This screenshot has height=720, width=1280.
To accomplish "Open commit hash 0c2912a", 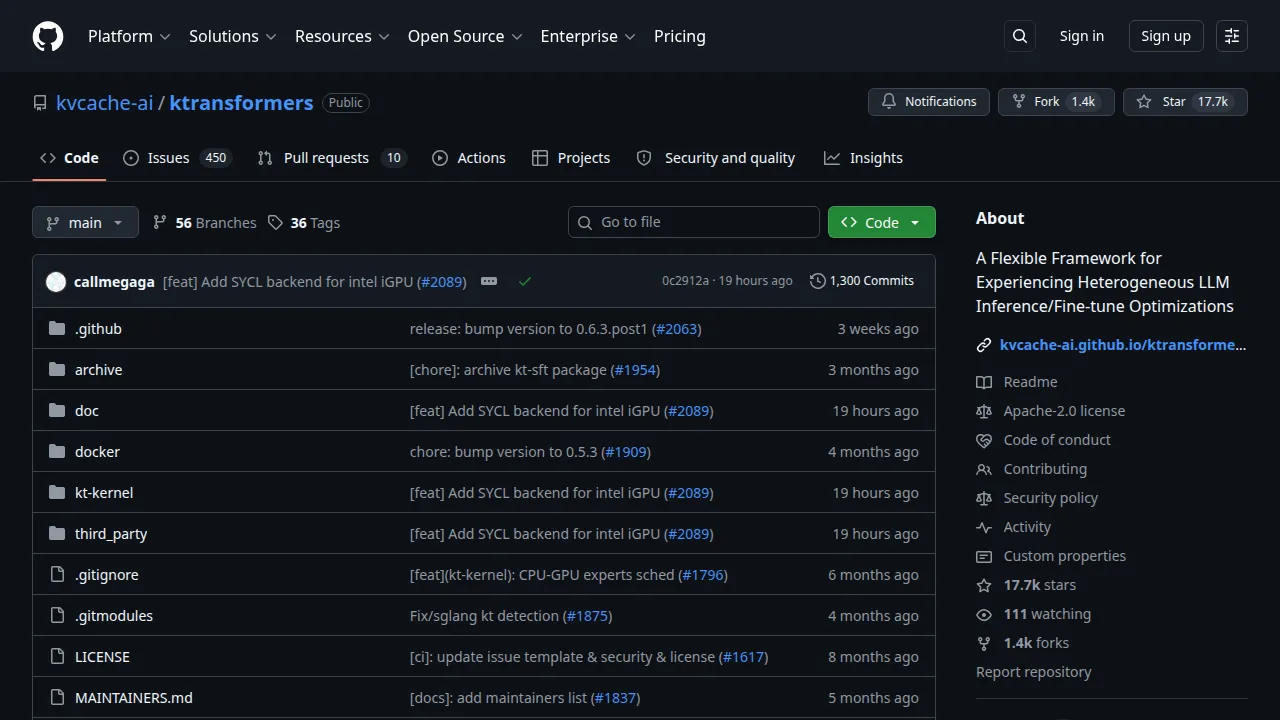I will coord(685,281).
